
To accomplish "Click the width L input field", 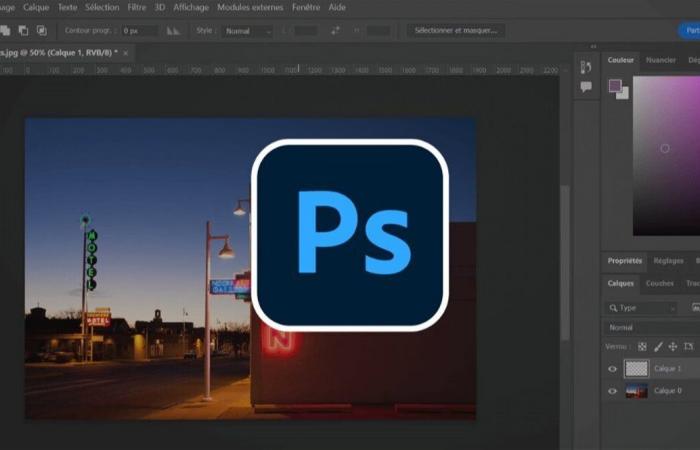I will coord(306,31).
